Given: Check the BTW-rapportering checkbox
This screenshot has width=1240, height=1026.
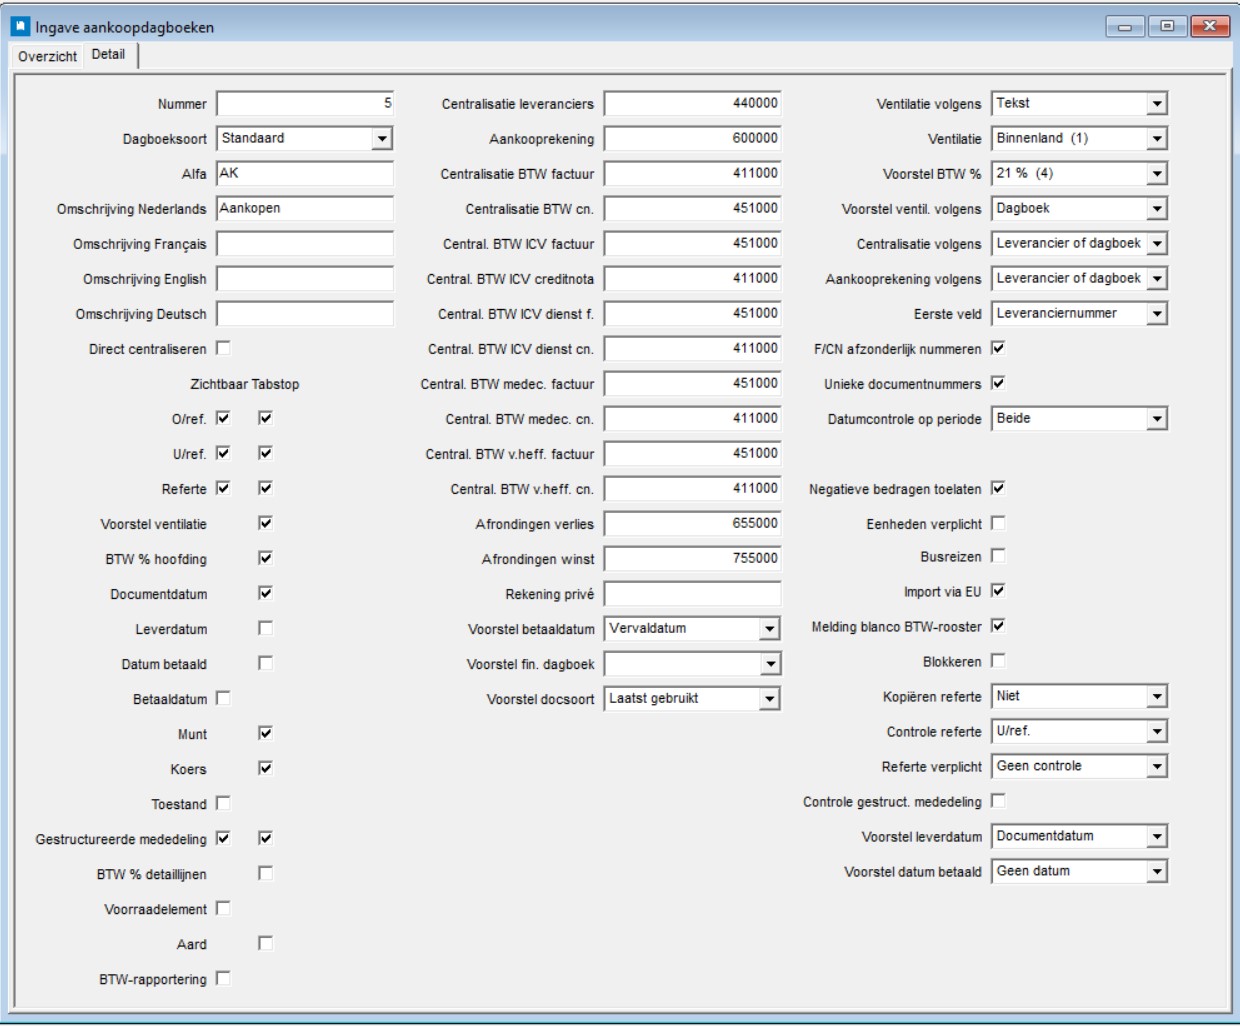Looking at the screenshot, I should click(223, 978).
